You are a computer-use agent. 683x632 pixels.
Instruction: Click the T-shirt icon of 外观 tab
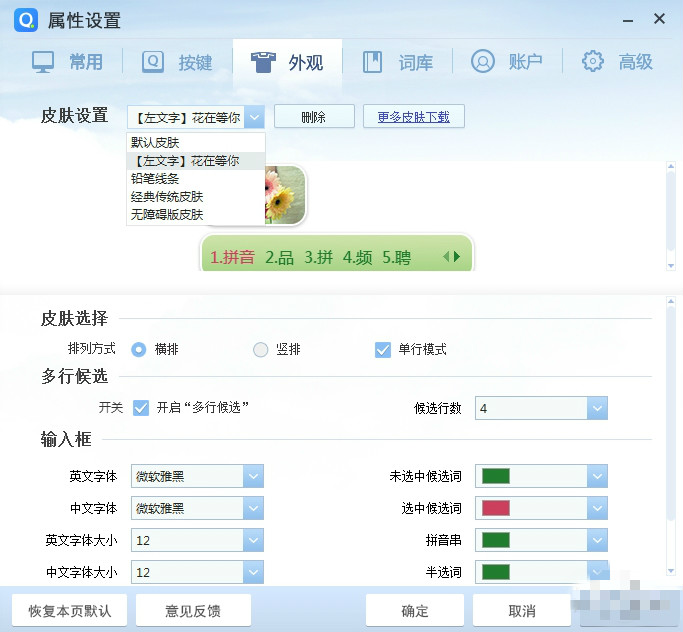click(263, 62)
